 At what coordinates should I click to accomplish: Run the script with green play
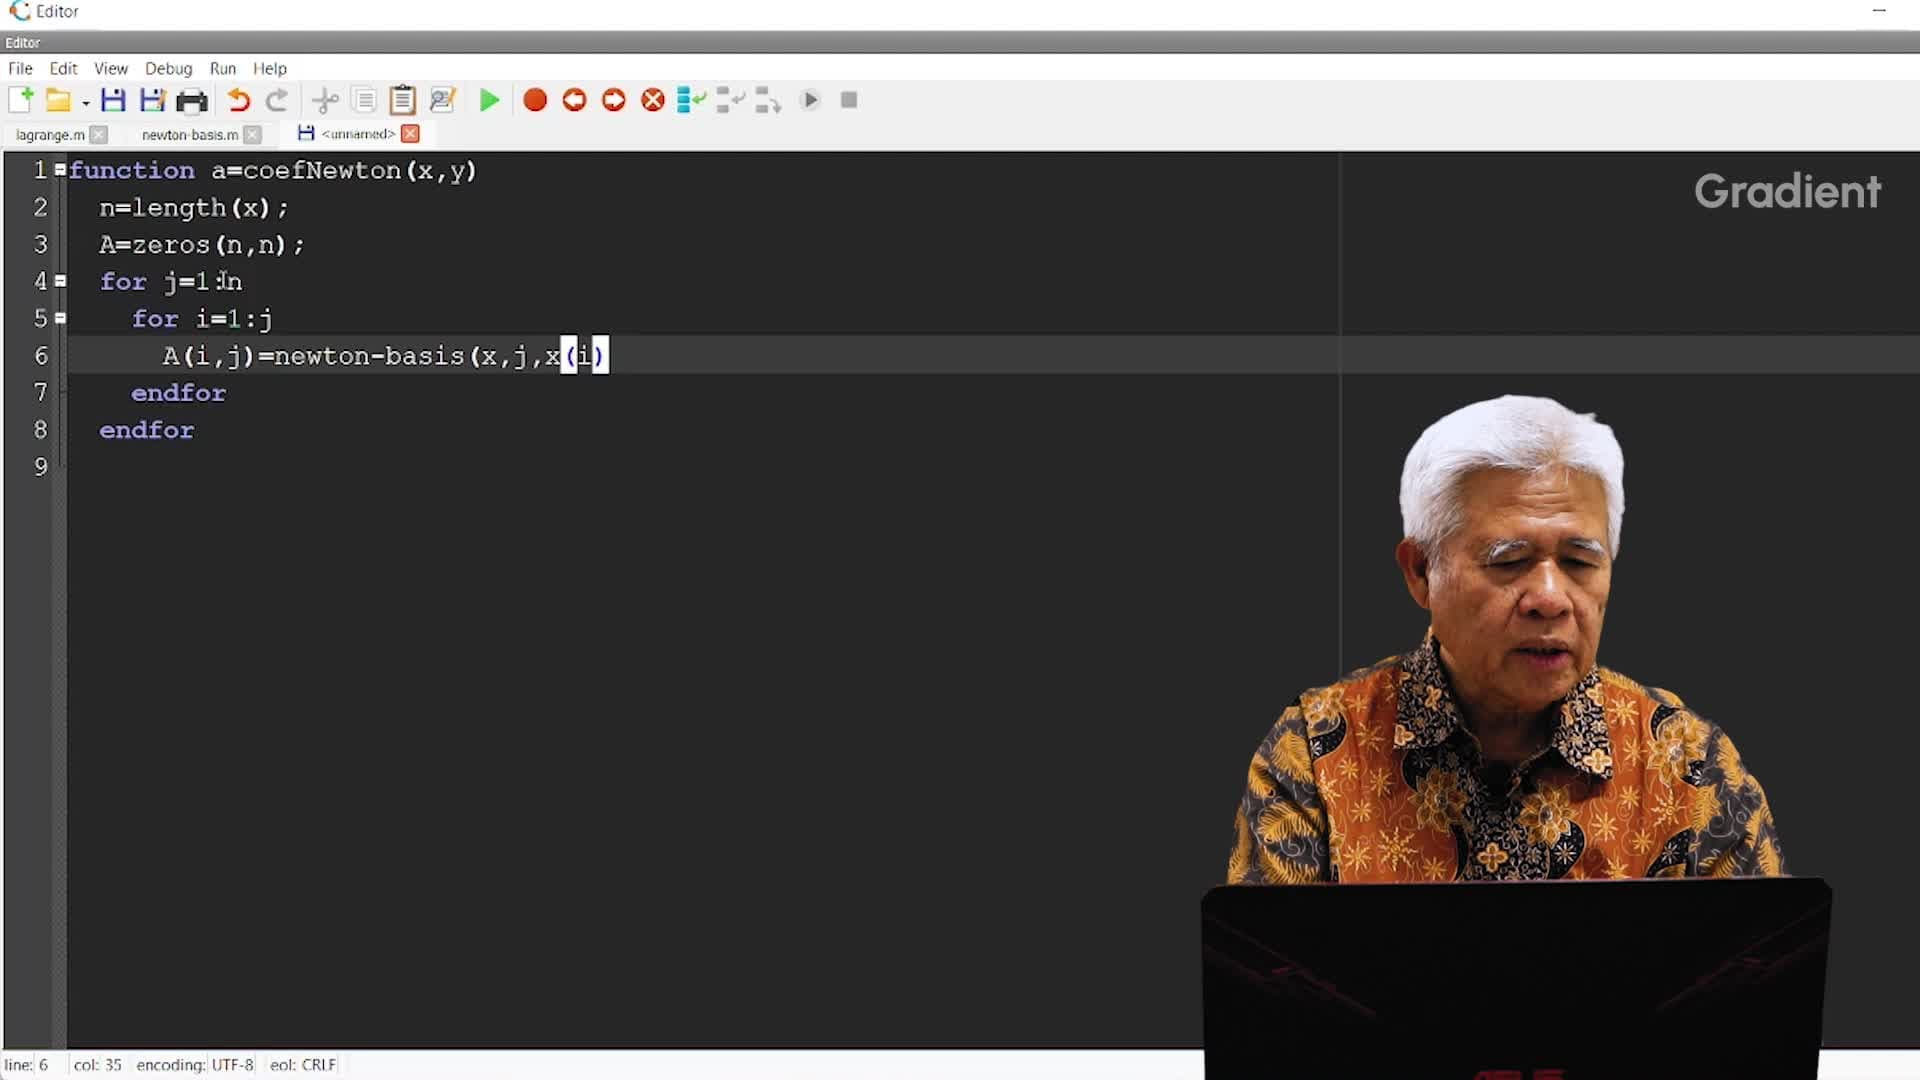(489, 100)
